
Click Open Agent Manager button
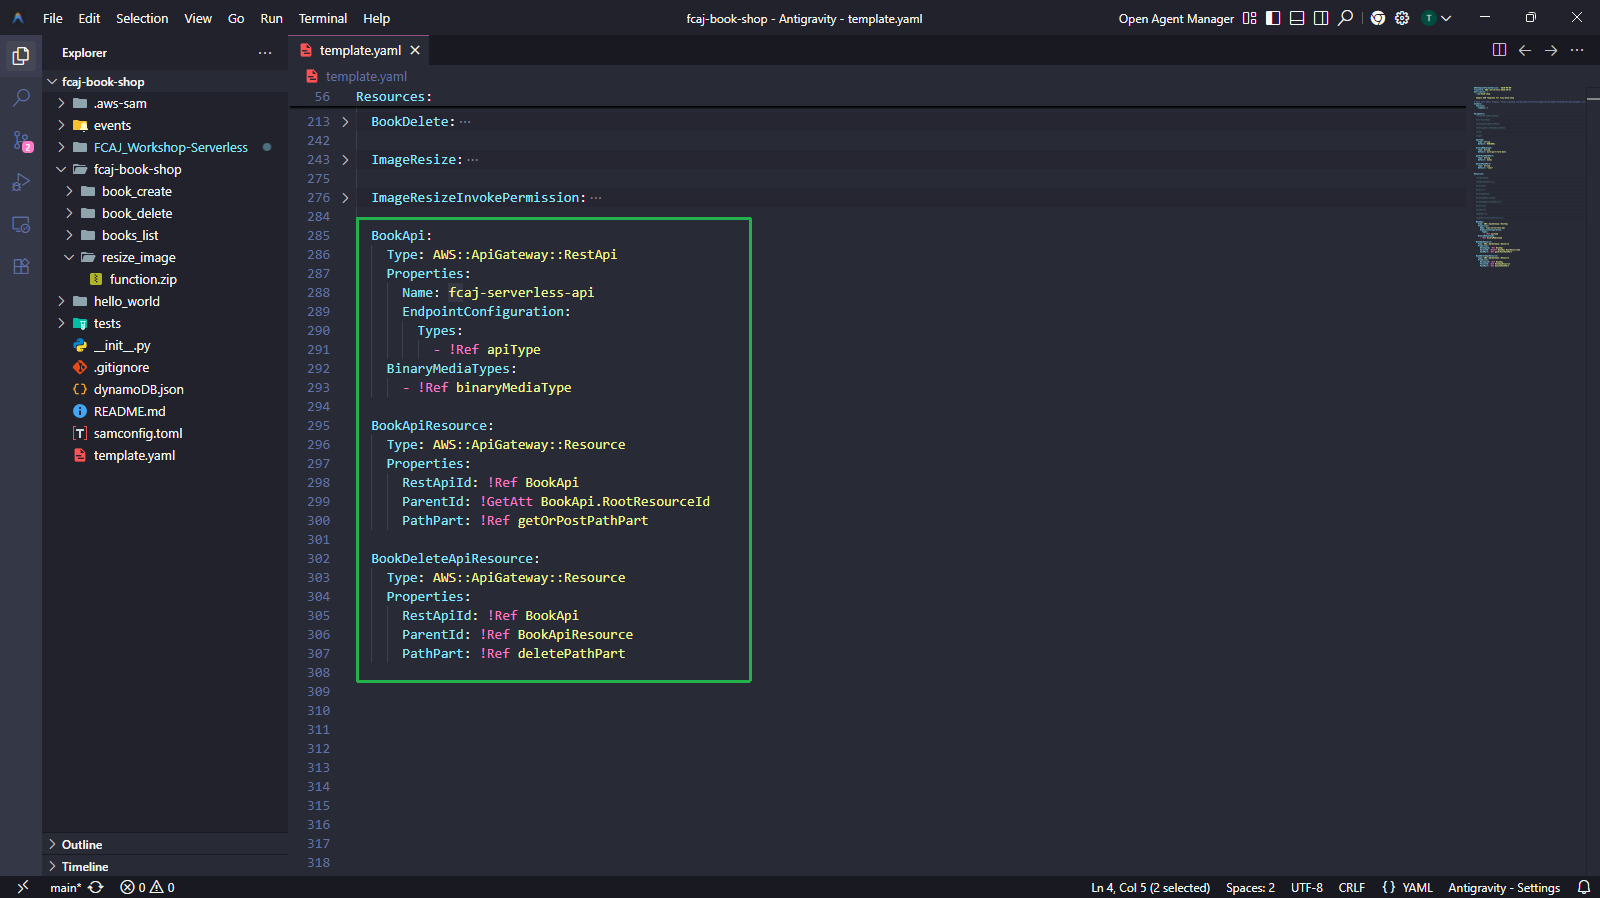click(1176, 18)
